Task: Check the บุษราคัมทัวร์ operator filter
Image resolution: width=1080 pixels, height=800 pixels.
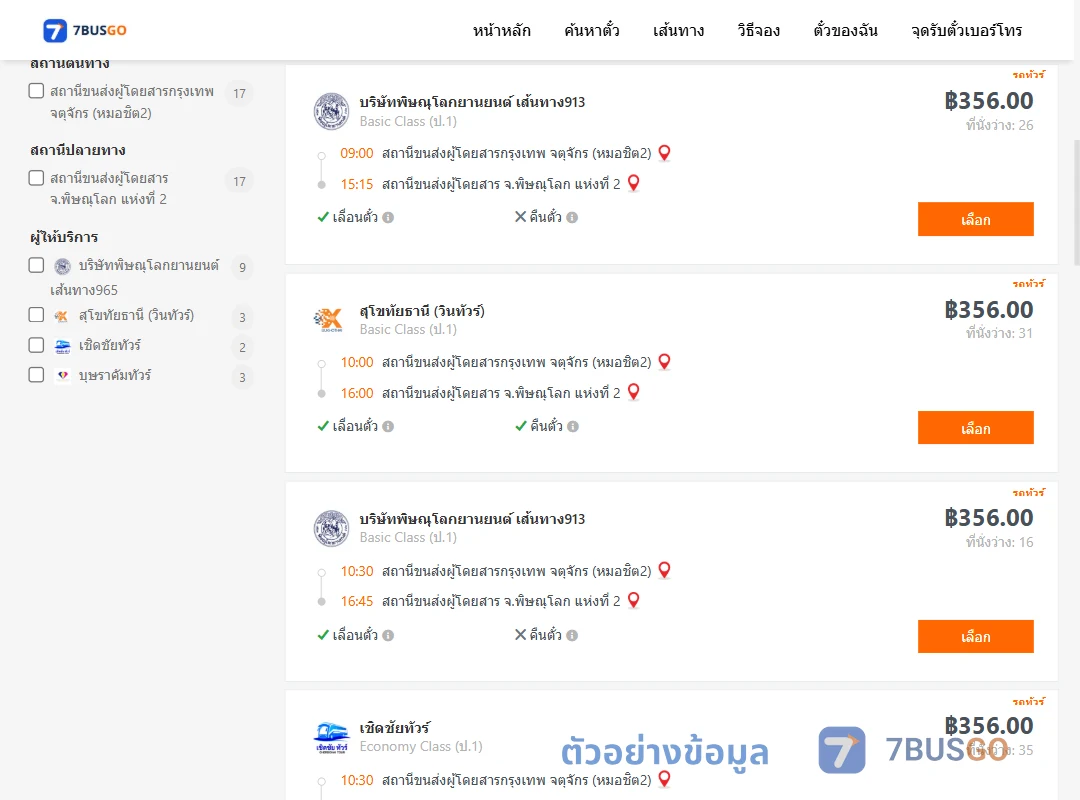Action: coord(37,375)
